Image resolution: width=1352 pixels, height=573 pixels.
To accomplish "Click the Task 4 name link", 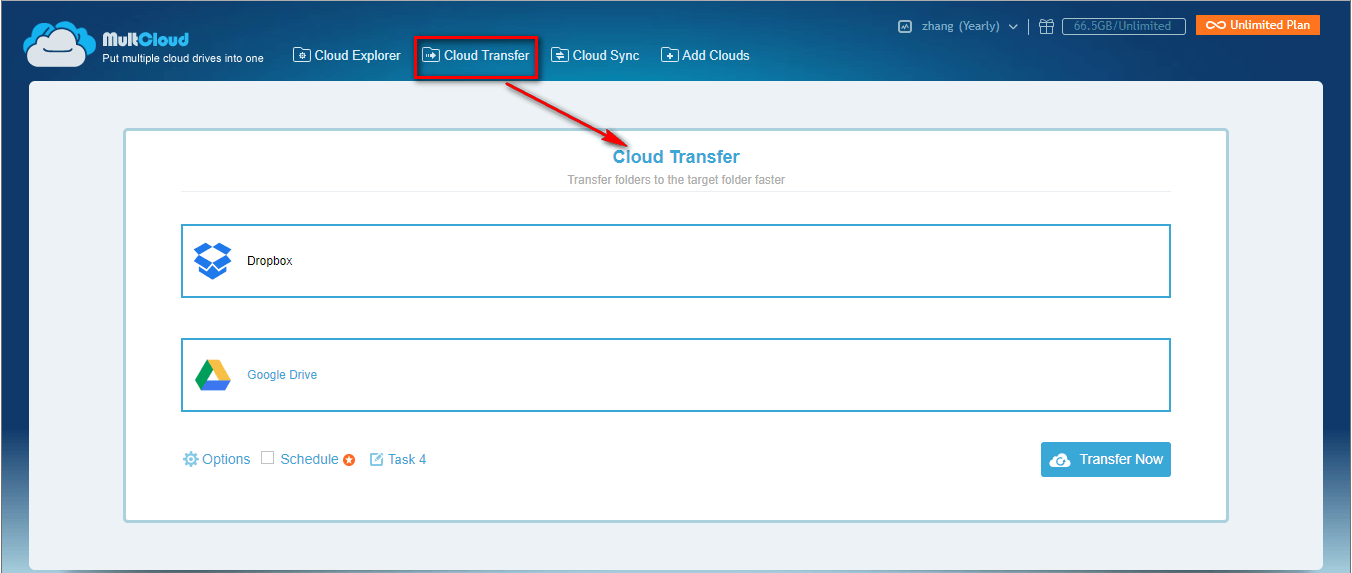I will tap(407, 459).
